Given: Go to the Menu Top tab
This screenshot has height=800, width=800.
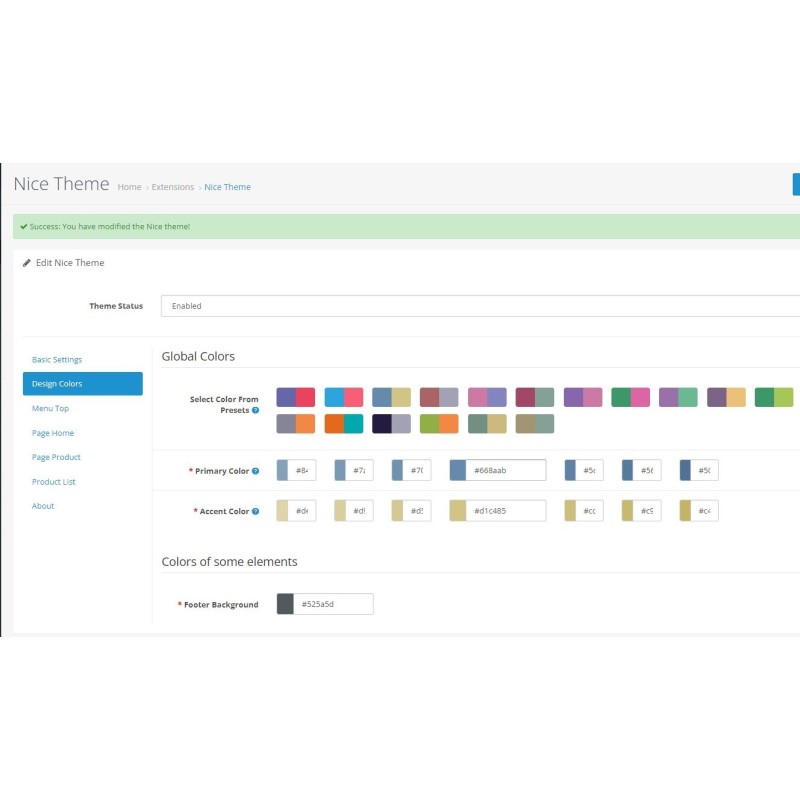Looking at the screenshot, I should coord(50,408).
